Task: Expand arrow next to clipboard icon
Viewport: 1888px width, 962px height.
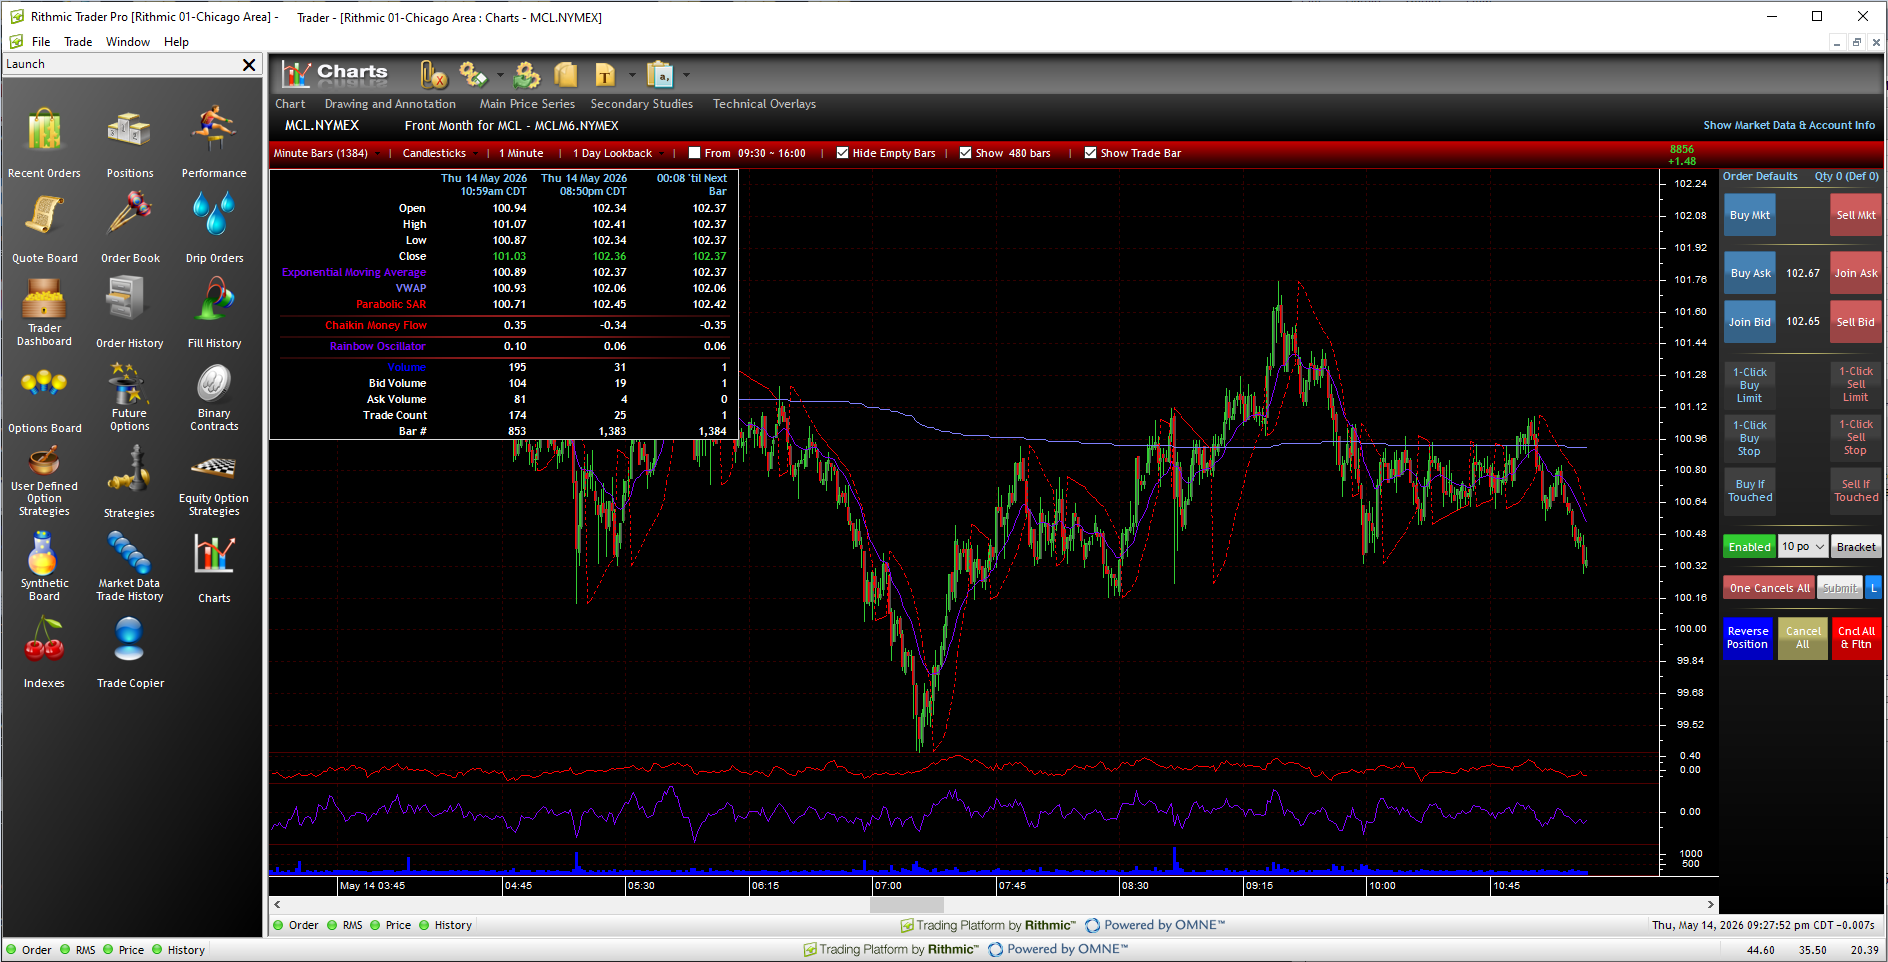Action: coord(686,75)
